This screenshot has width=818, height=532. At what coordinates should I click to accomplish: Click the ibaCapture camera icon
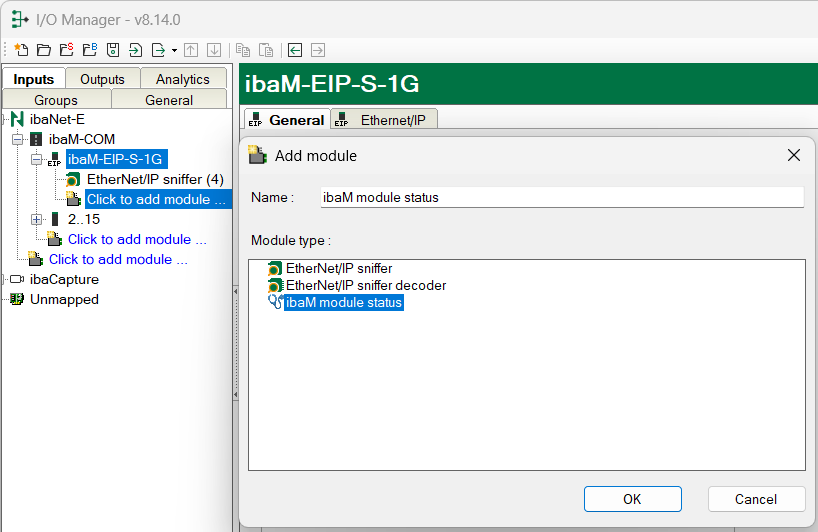point(17,280)
